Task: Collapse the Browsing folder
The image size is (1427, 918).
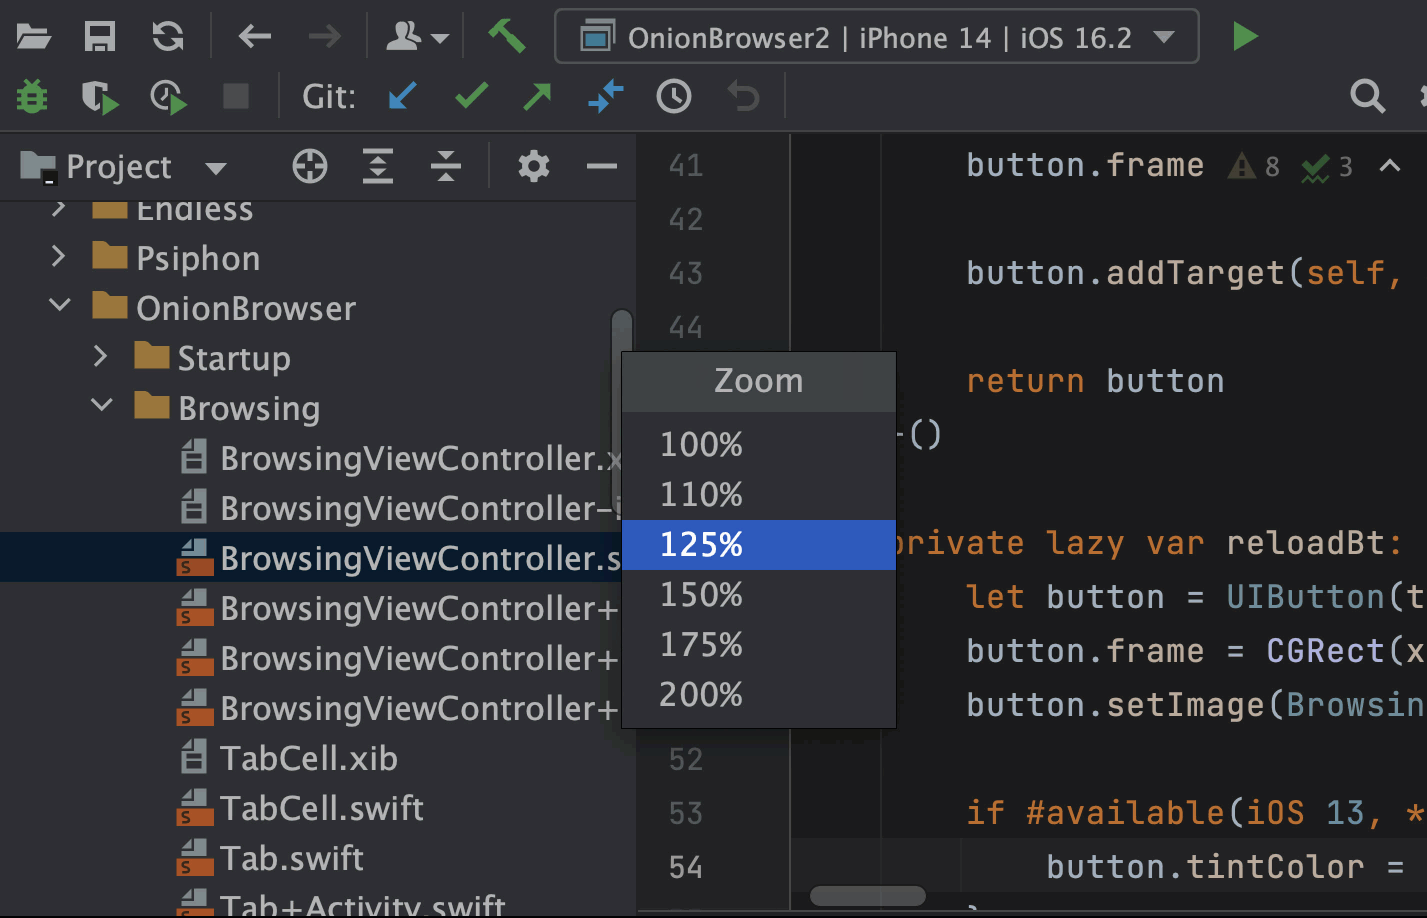Action: [x=102, y=405]
